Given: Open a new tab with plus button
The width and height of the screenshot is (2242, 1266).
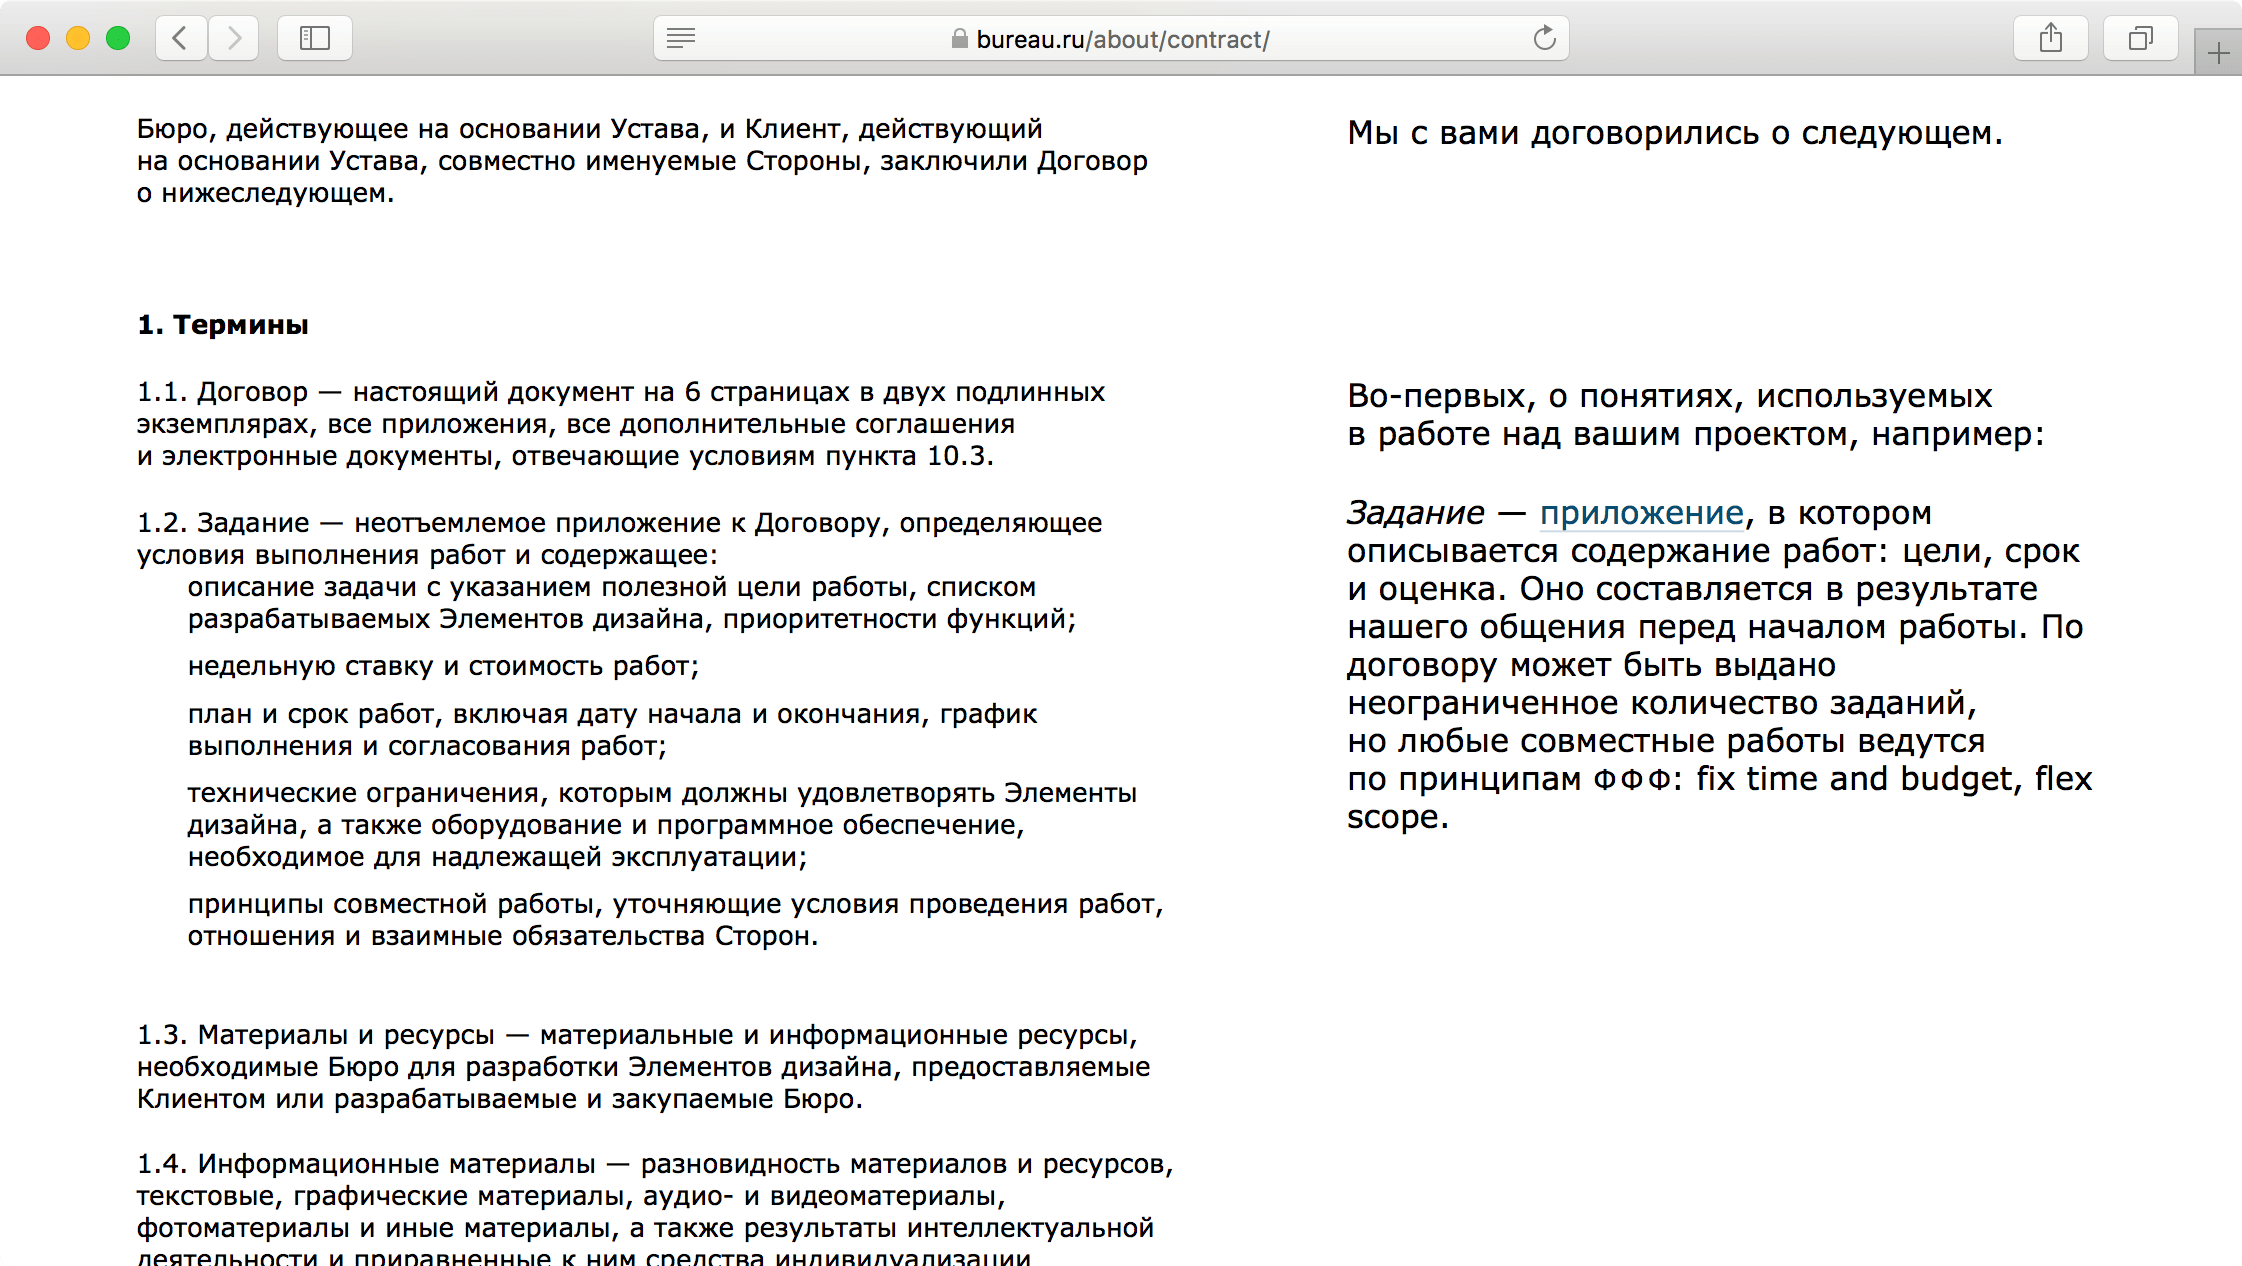Looking at the screenshot, I should click(2218, 53).
